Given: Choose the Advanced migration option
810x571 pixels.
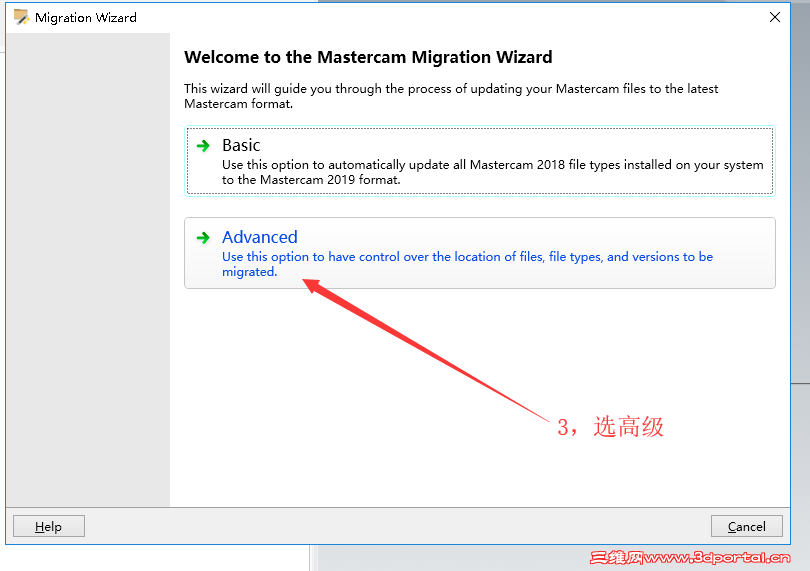Looking at the screenshot, I should click(479, 253).
